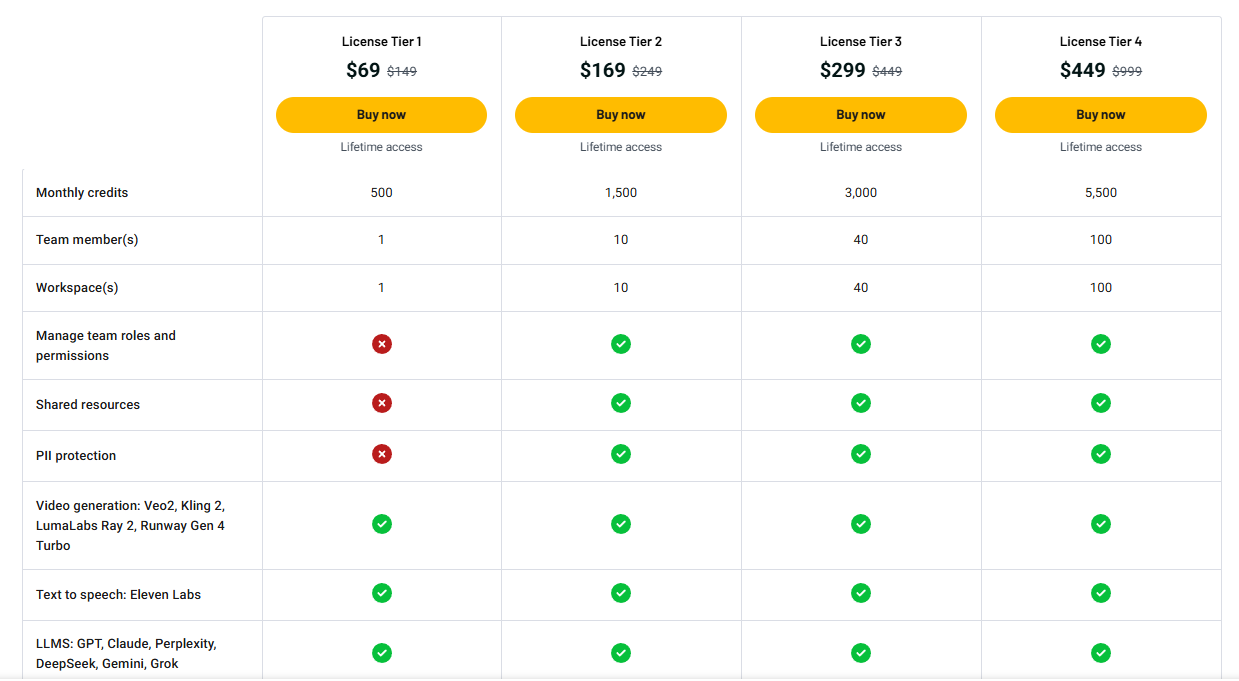The width and height of the screenshot is (1239, 681).
Task: Click the License Tier 1 heading
Action: 381,42
